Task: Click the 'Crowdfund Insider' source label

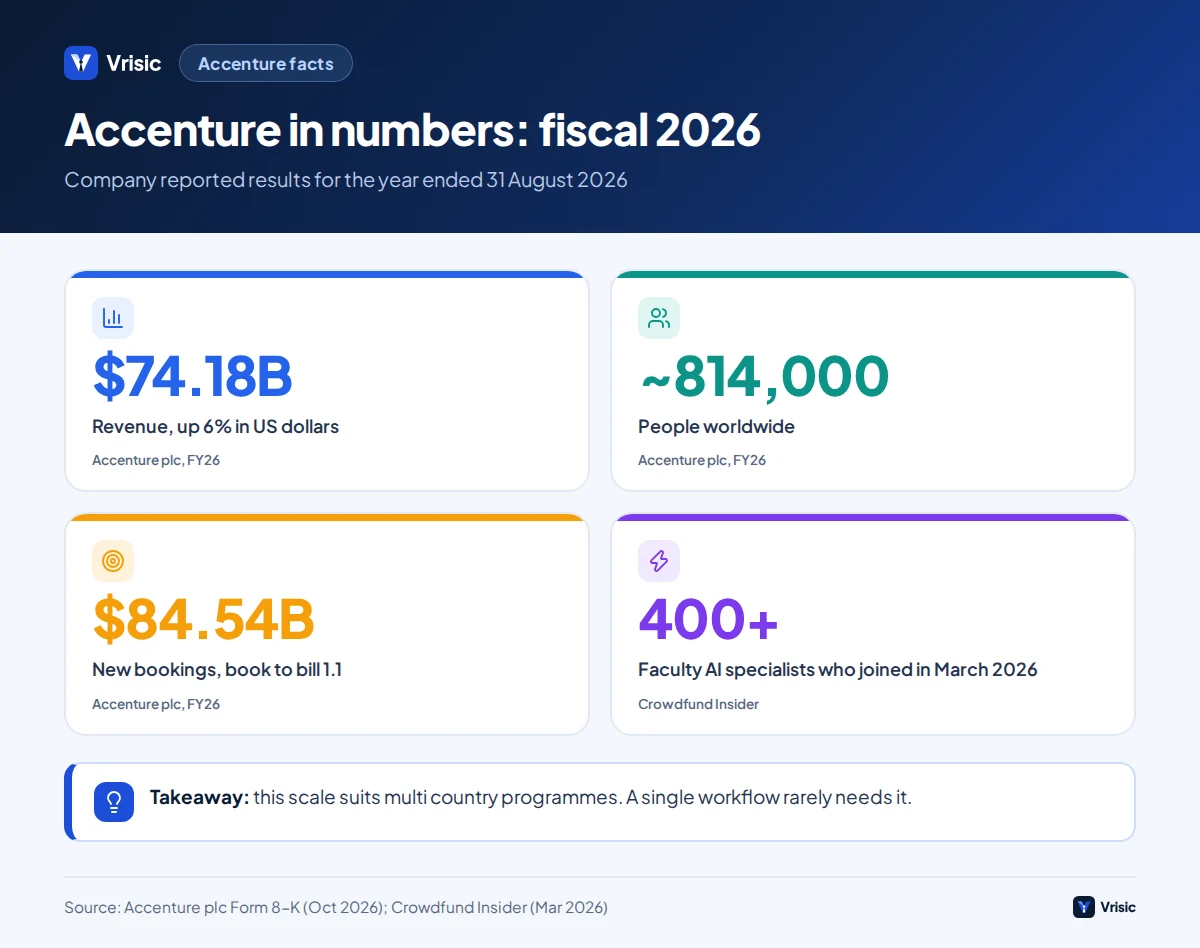Action: pyautogui.click(x=699, y=704)
